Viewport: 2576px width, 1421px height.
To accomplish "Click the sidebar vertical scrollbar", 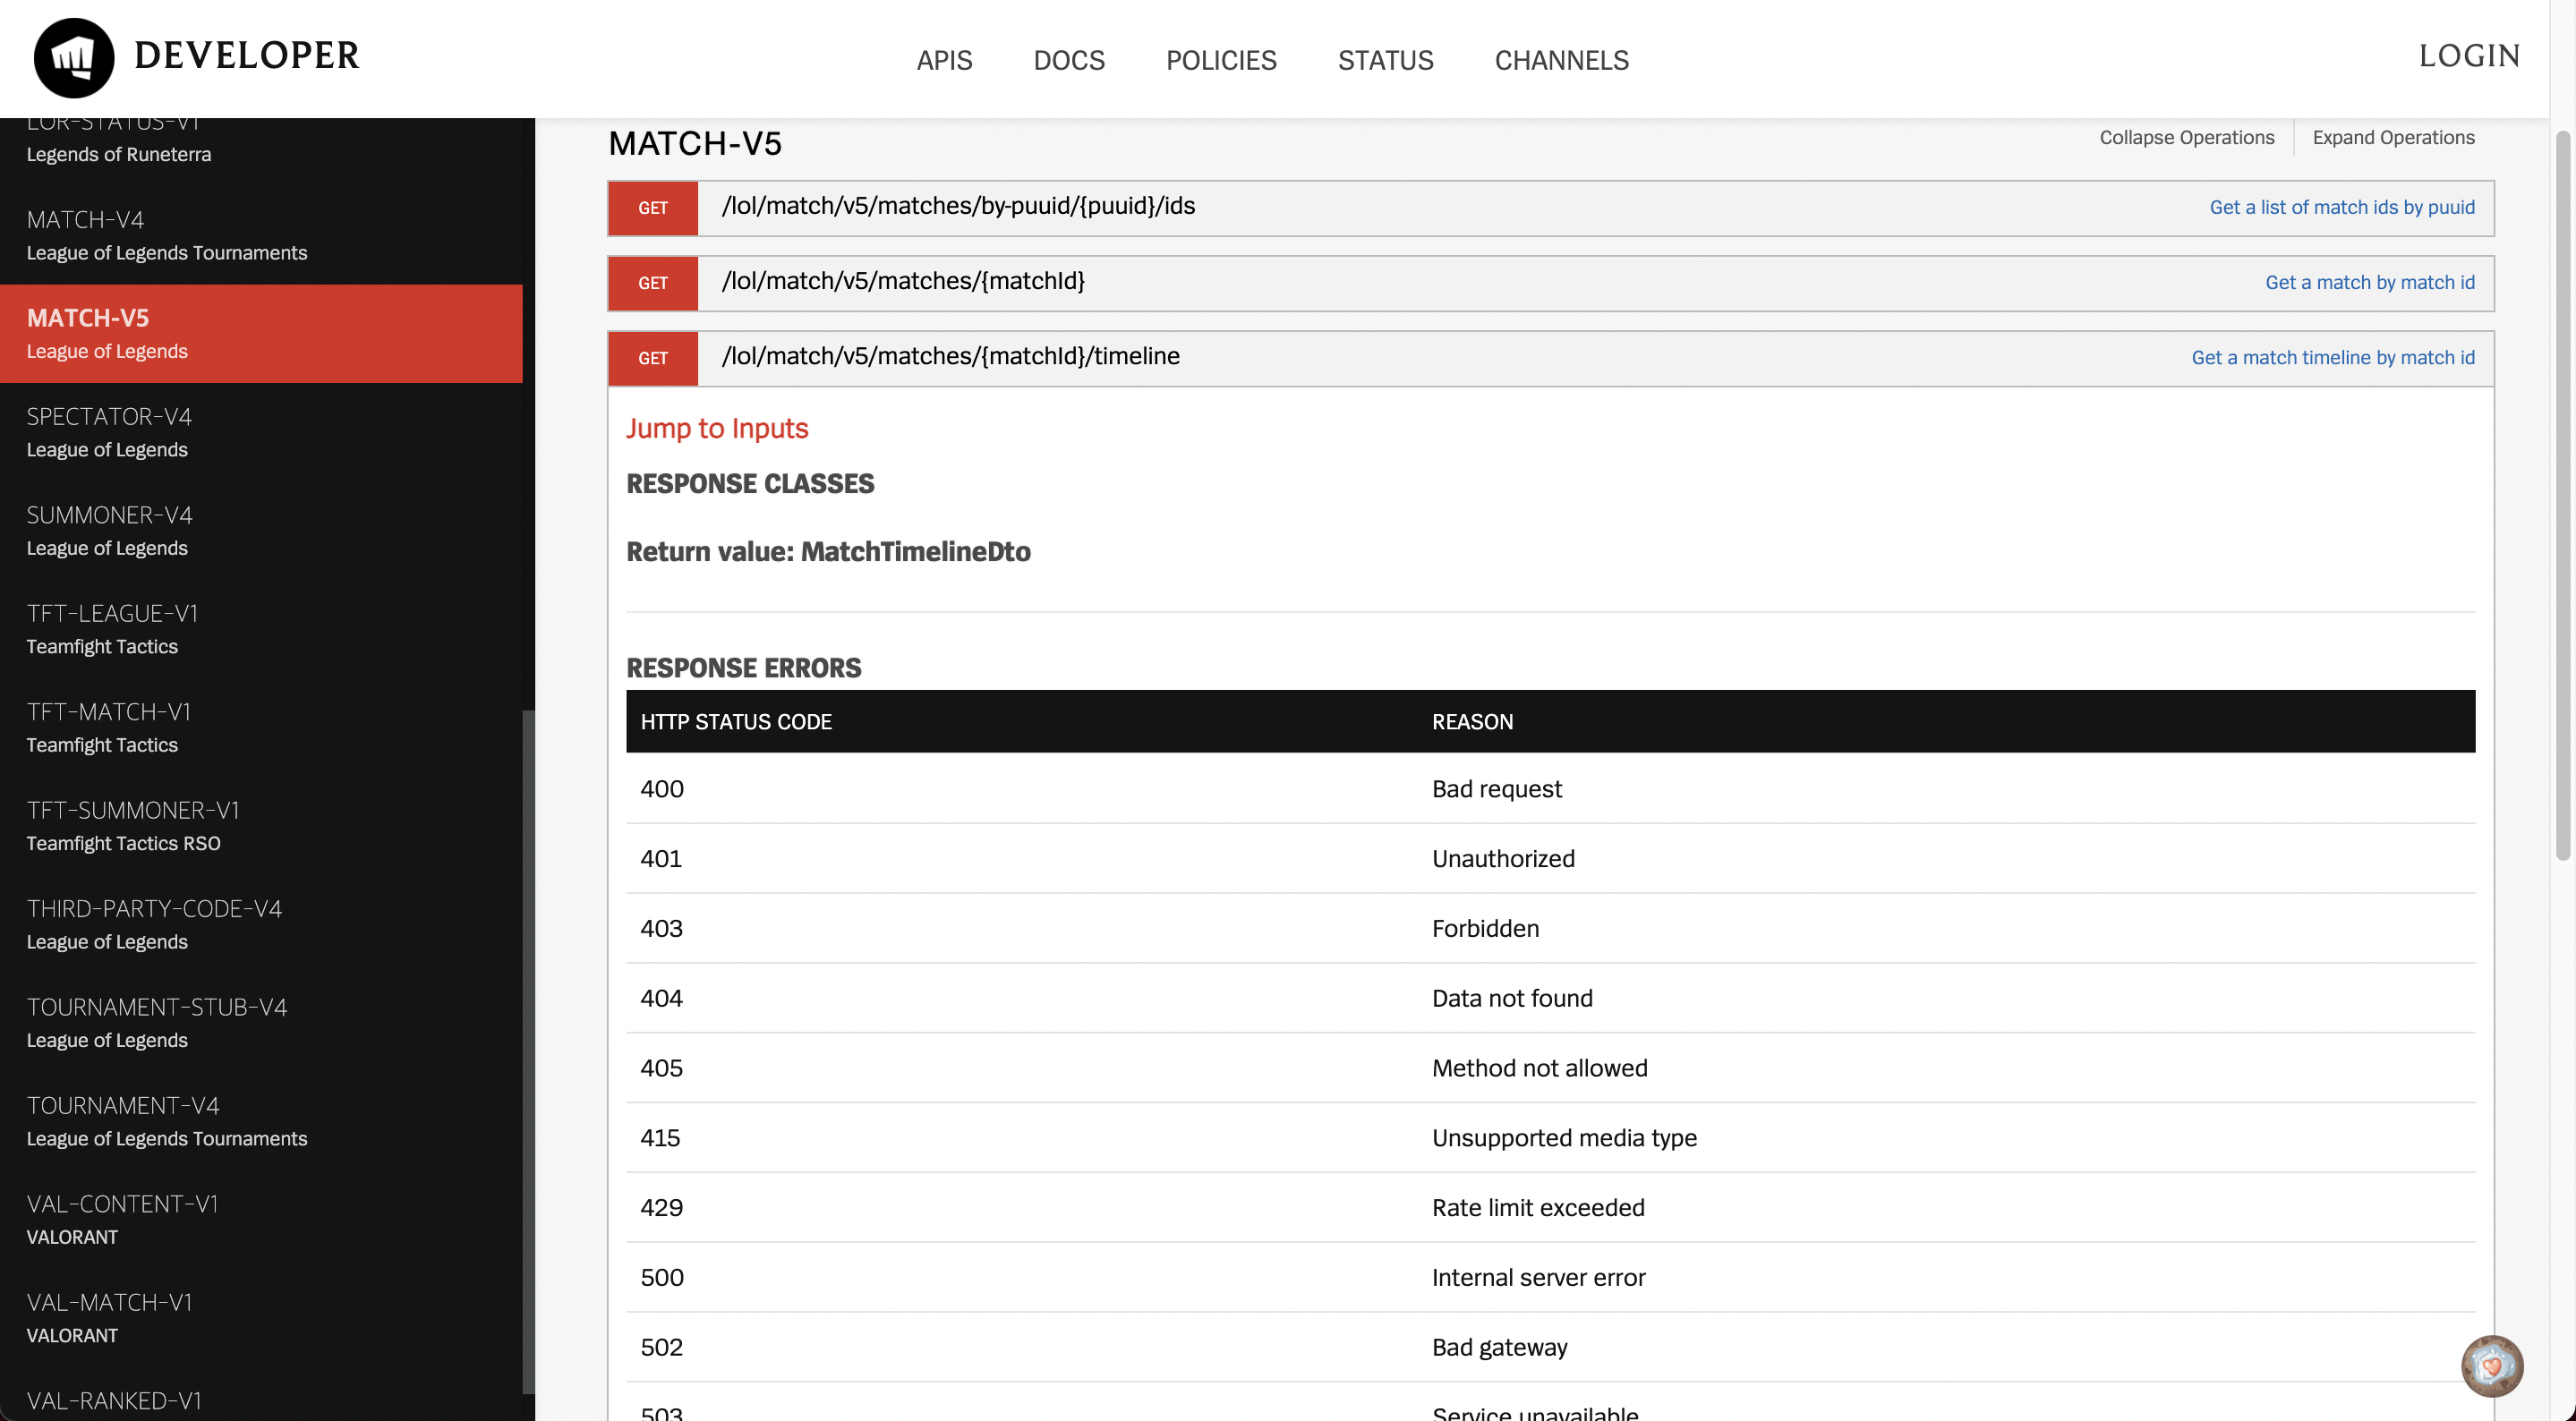I will pos(528,1050).
